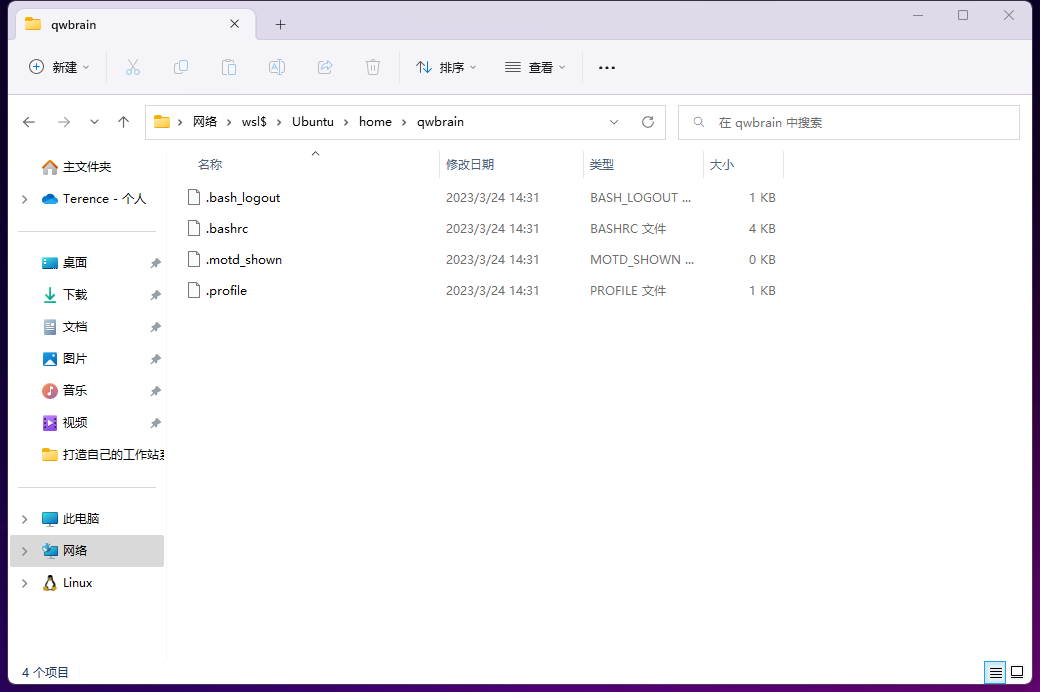Open the 排序 (Sort) dropdown
The height and width of the screenshot is (692, 1040).
click(446, 67)
